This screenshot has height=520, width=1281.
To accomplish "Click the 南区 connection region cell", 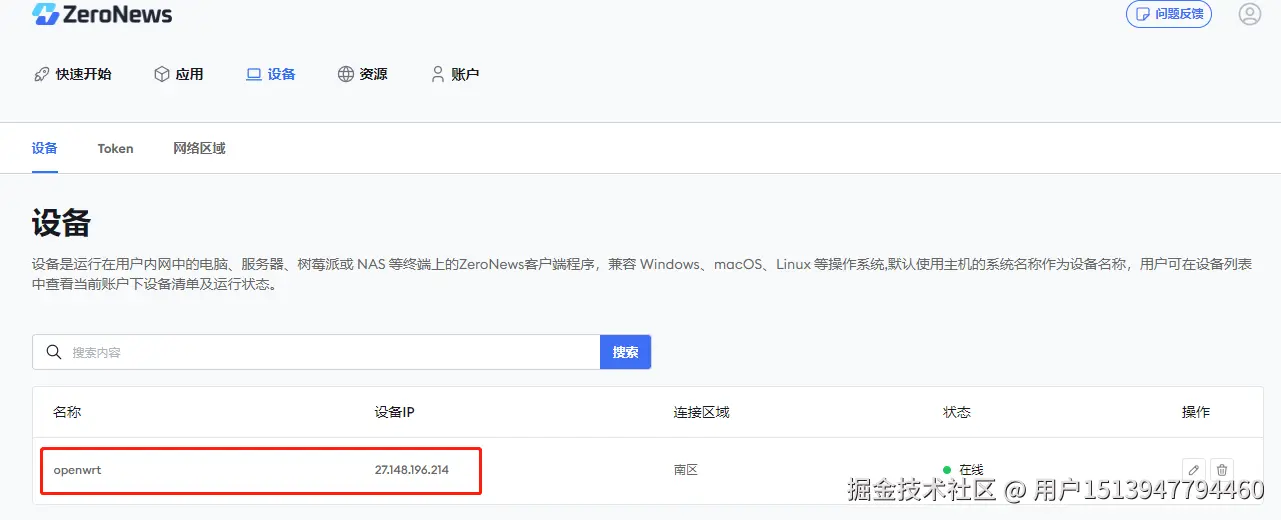I will [x=686, y=470].
